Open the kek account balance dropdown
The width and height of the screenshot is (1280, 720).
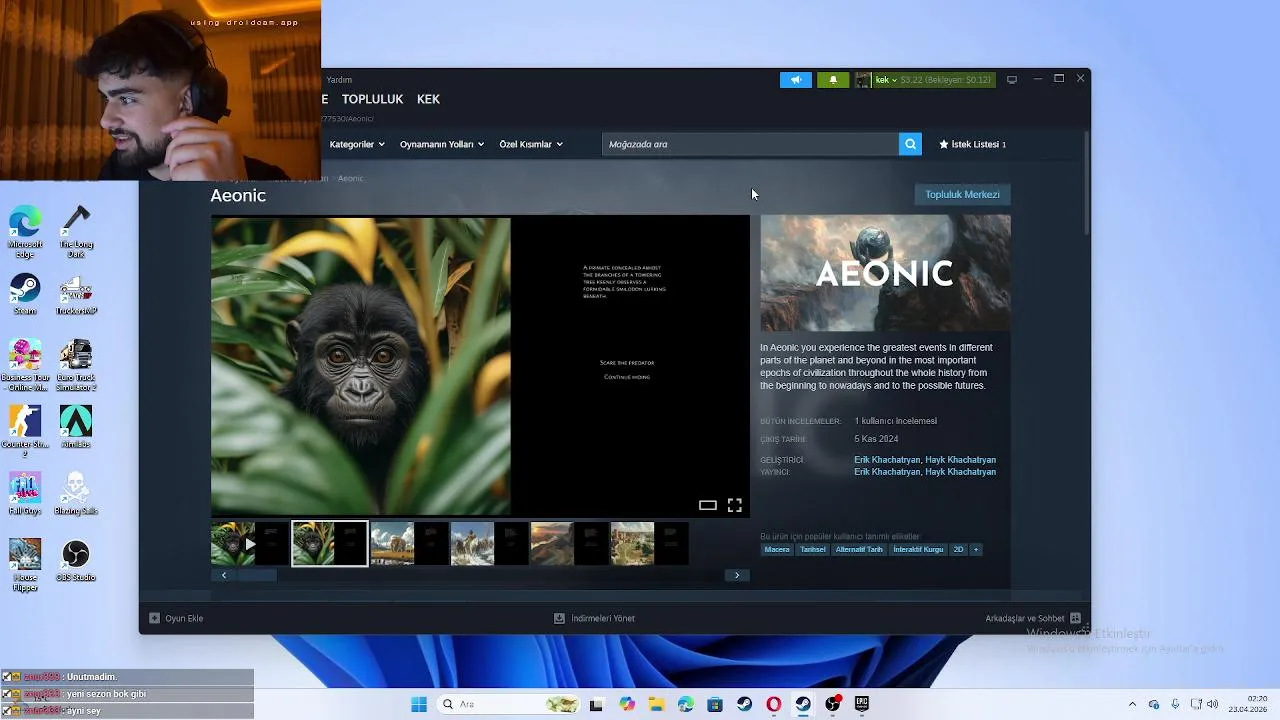pyautogui.click(x=933, y=80)
